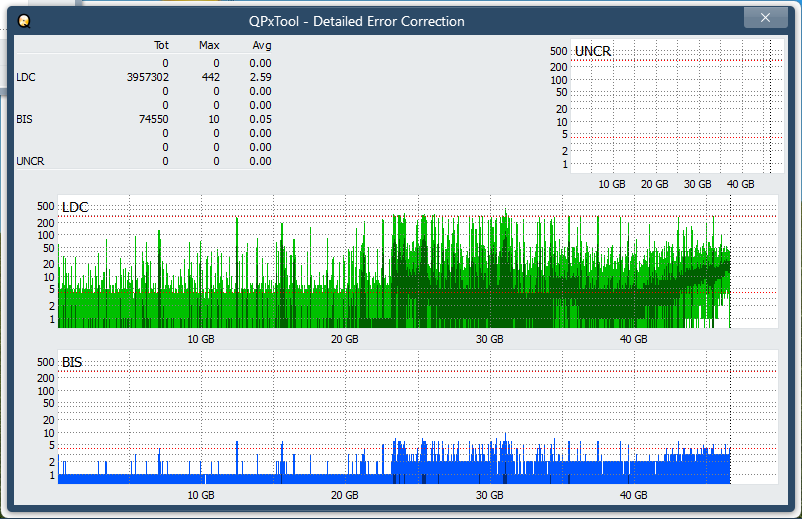
Task: Click the Max column header
Action: pyautogui.click(x=209, y=45)
